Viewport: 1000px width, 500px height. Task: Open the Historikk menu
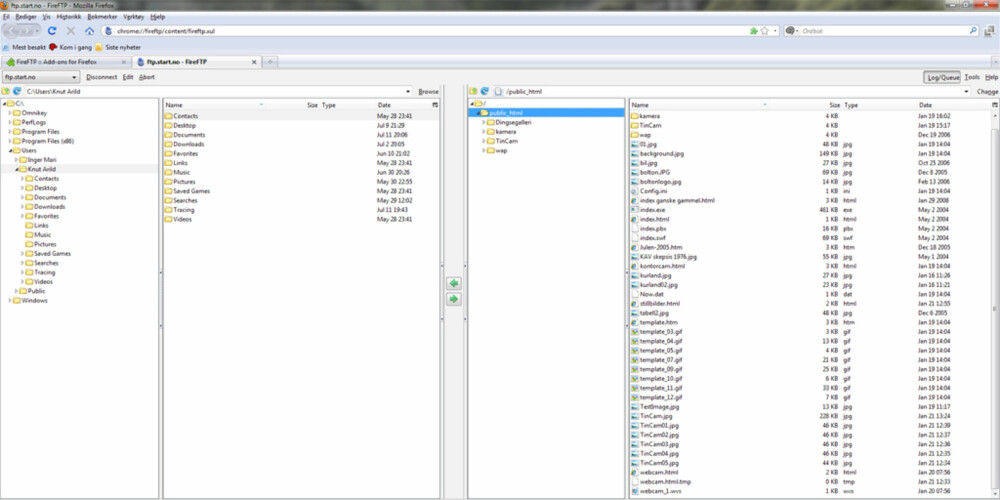tap(68, 17)
